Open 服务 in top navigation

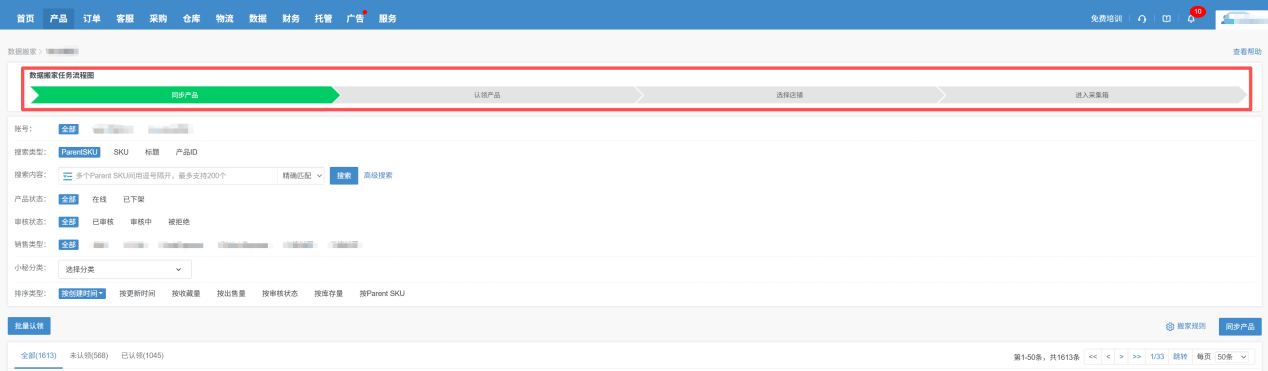coord(387,19)
